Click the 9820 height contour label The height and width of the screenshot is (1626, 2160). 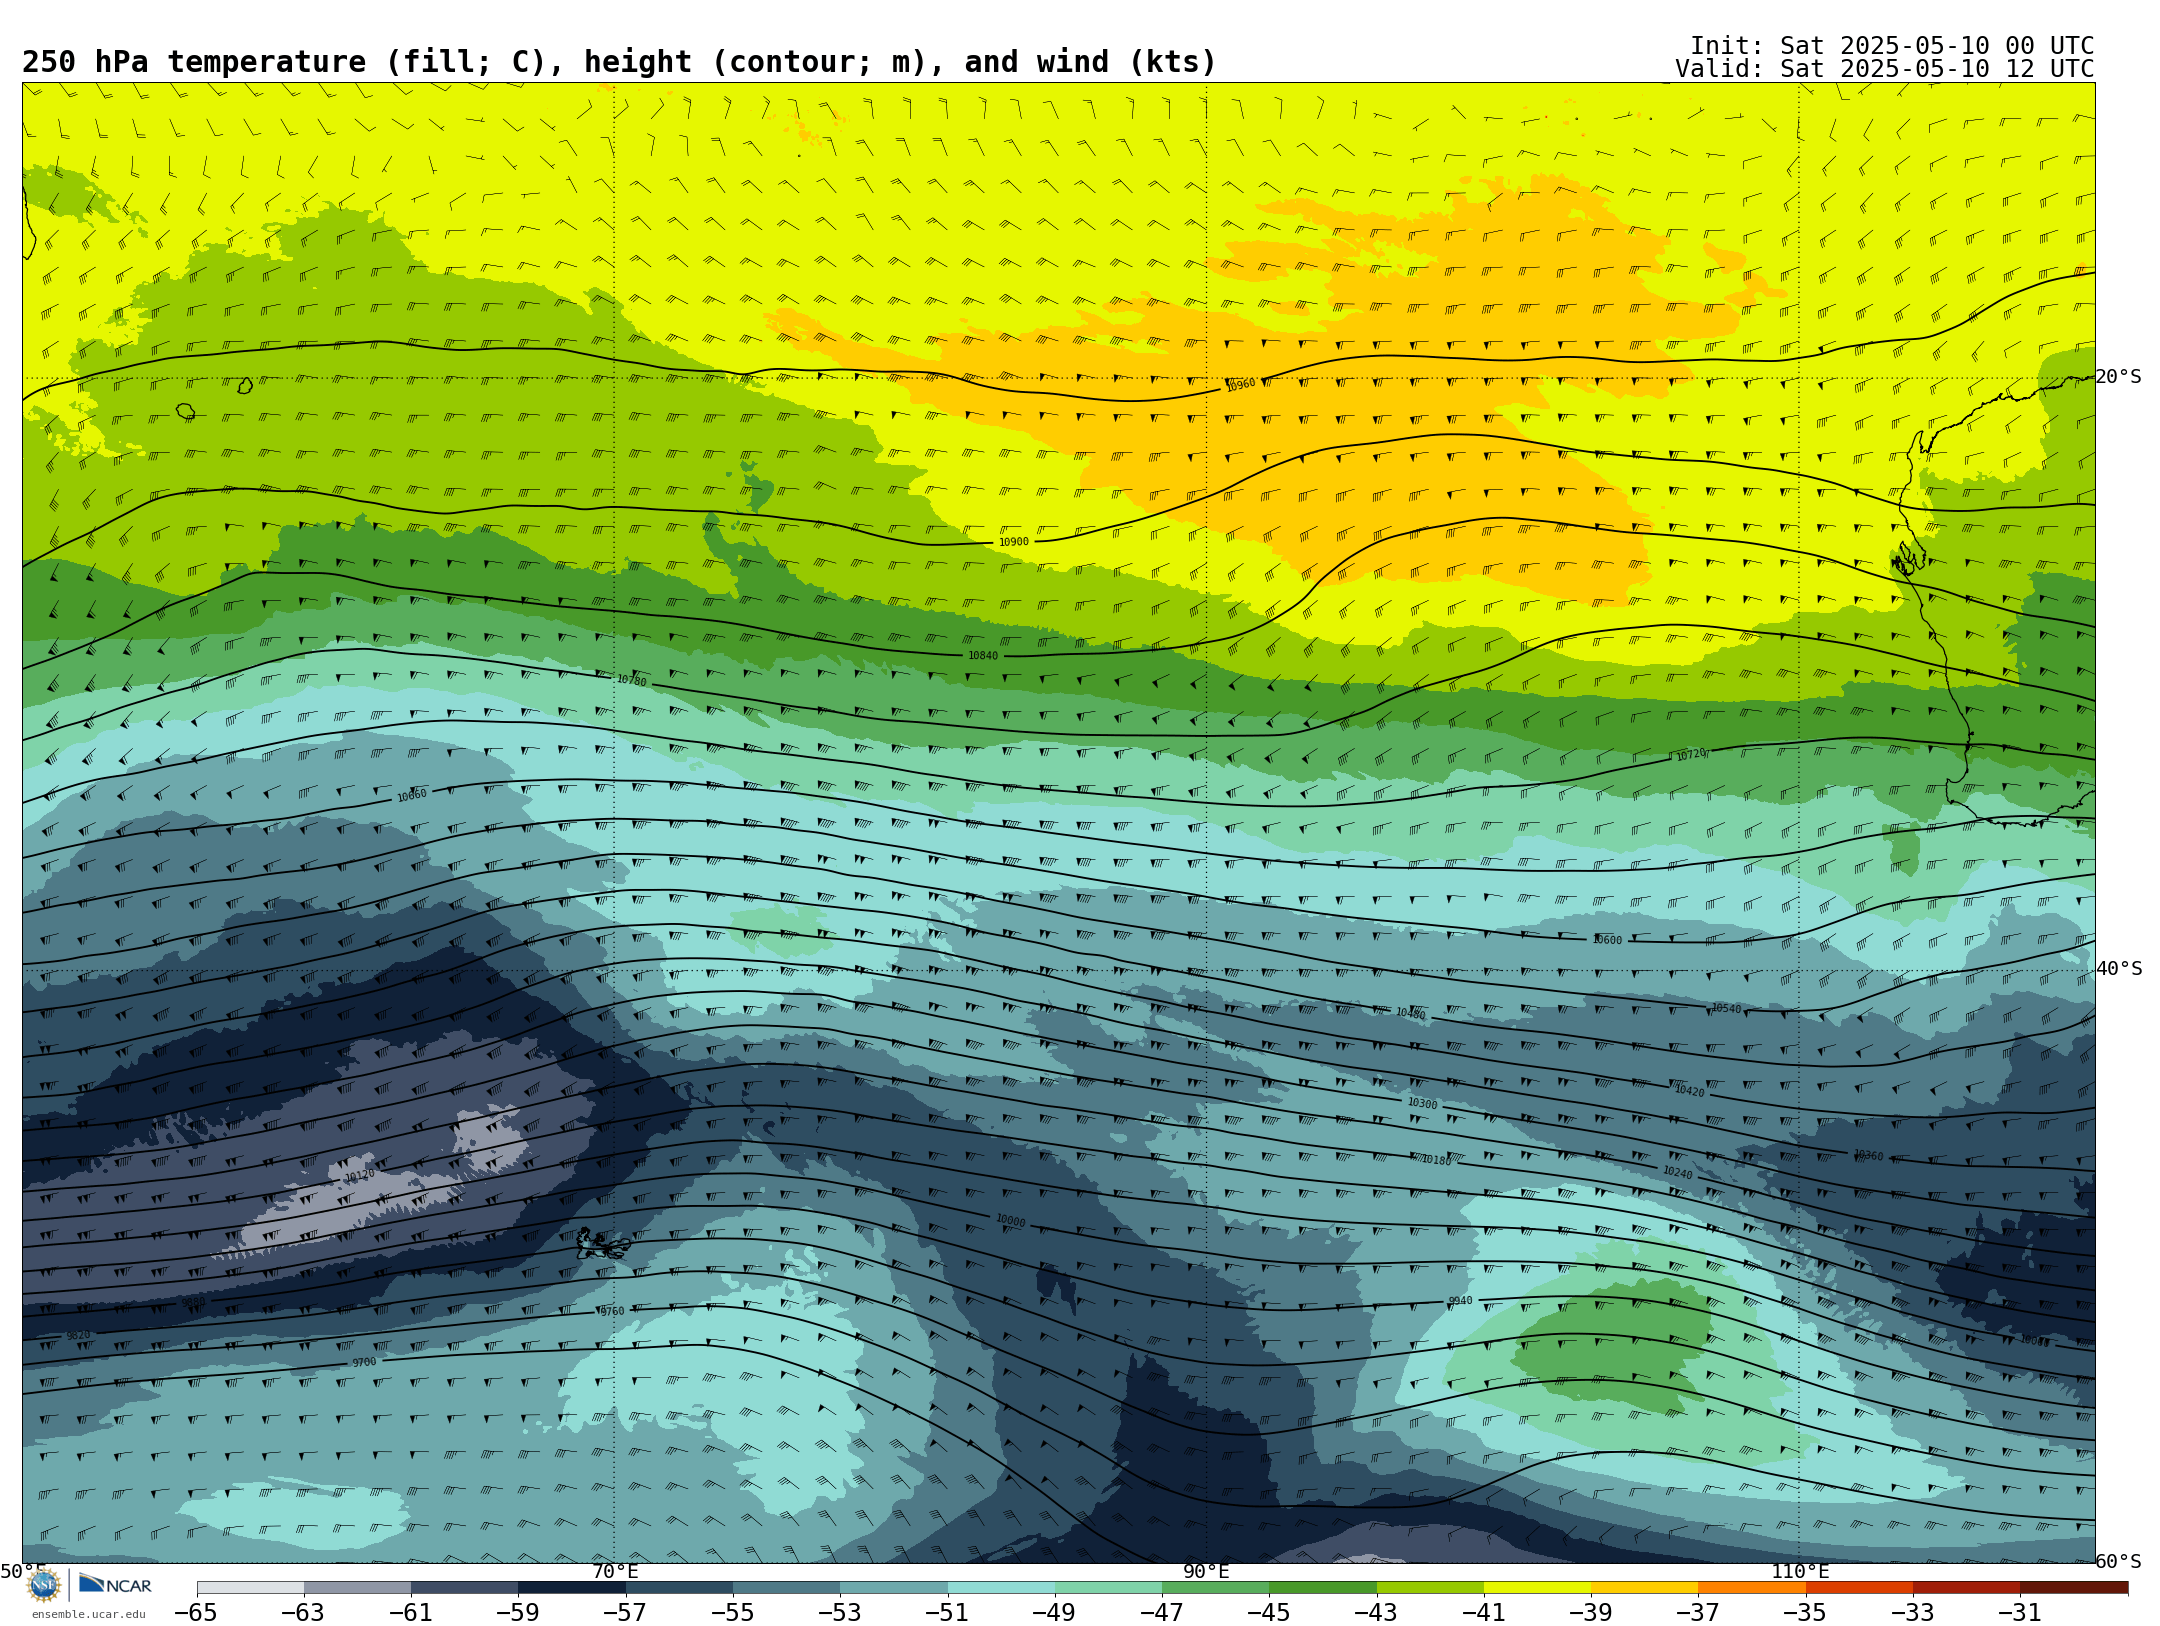coord(78,1335)
